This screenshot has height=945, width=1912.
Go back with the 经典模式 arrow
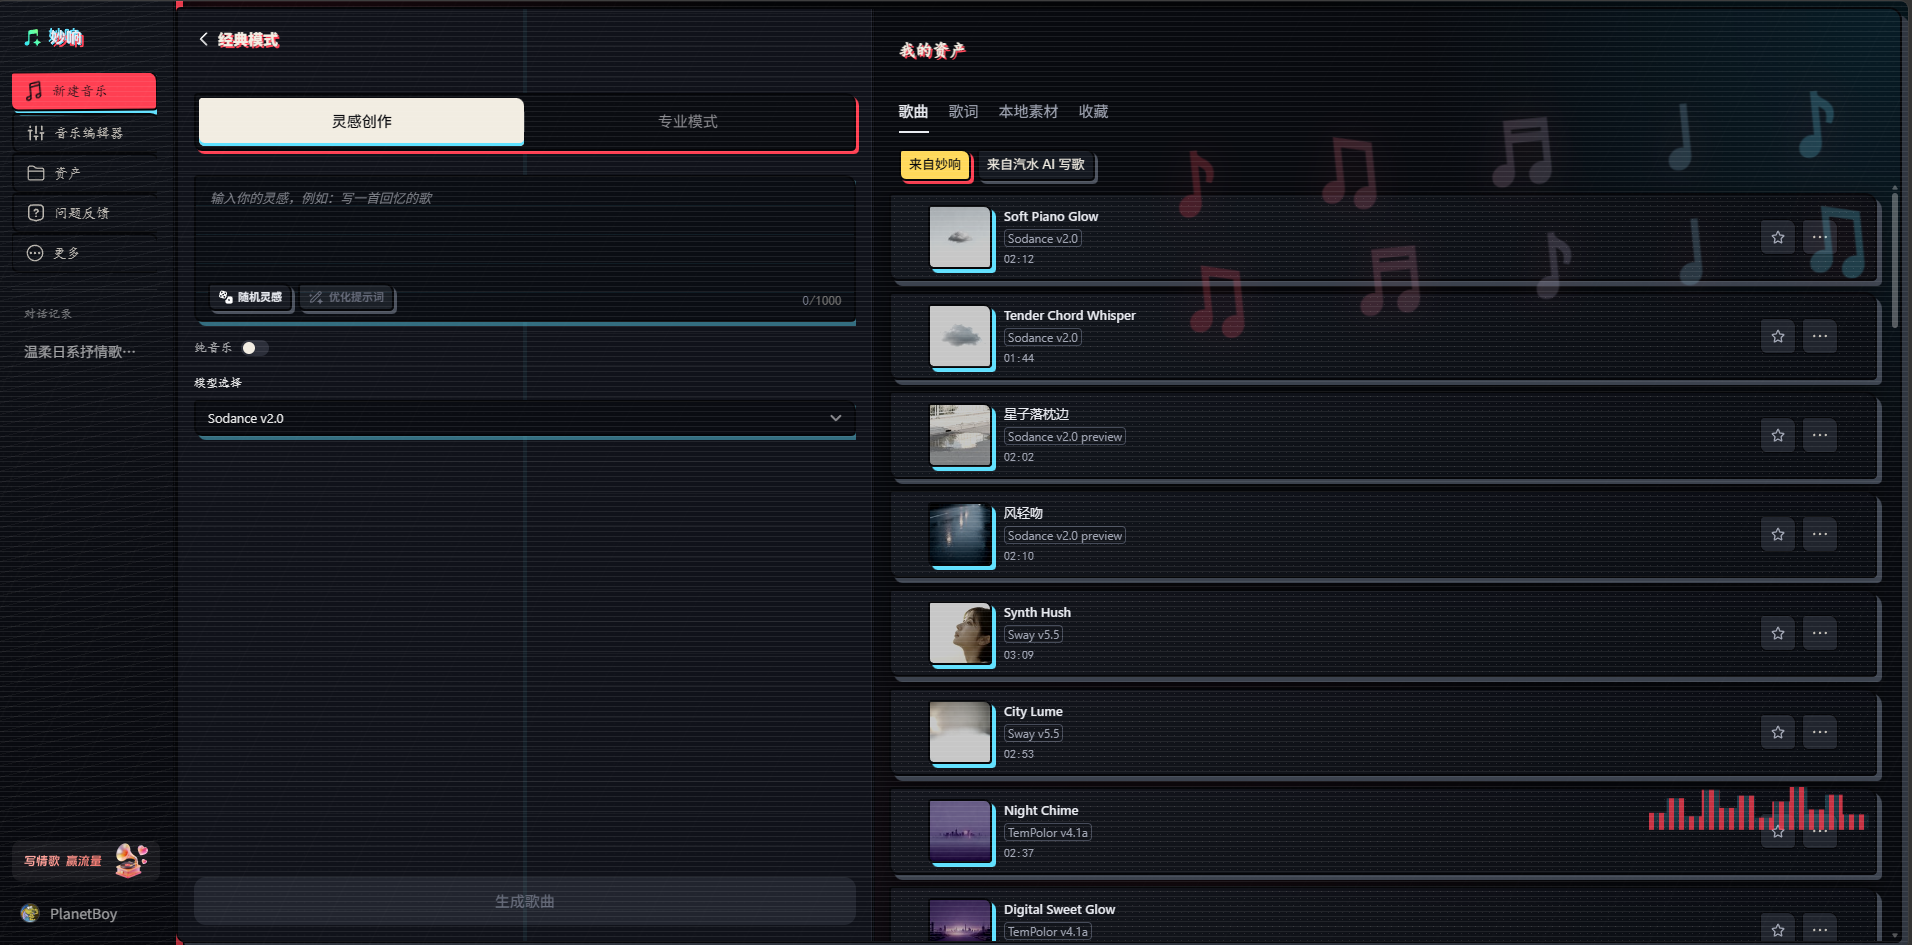[x=204, y=39]
